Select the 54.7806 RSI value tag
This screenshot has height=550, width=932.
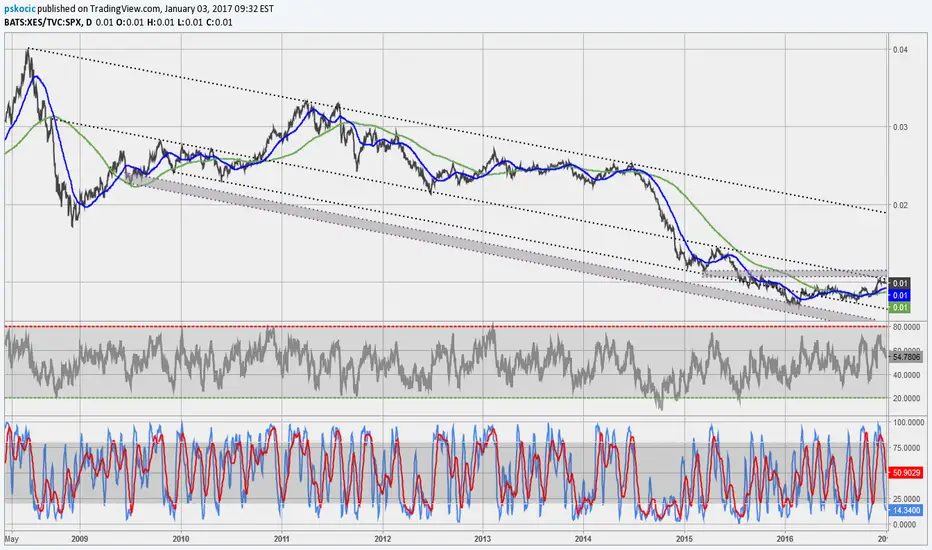tap(906, 357)
